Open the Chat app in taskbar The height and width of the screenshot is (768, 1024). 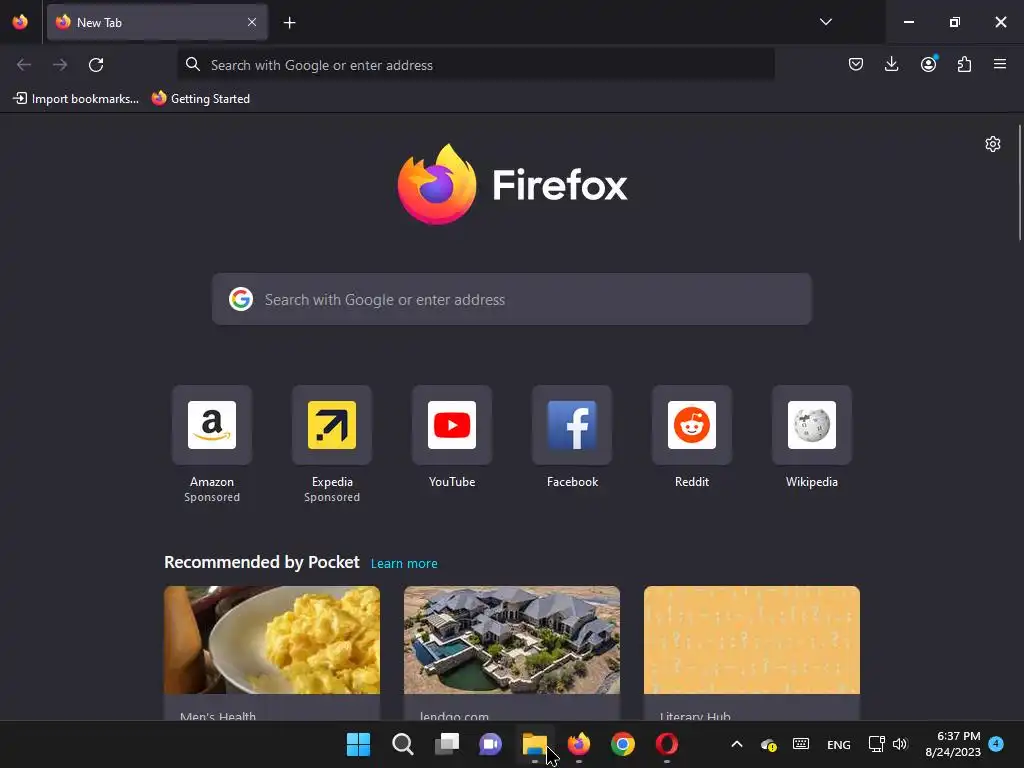490,744
